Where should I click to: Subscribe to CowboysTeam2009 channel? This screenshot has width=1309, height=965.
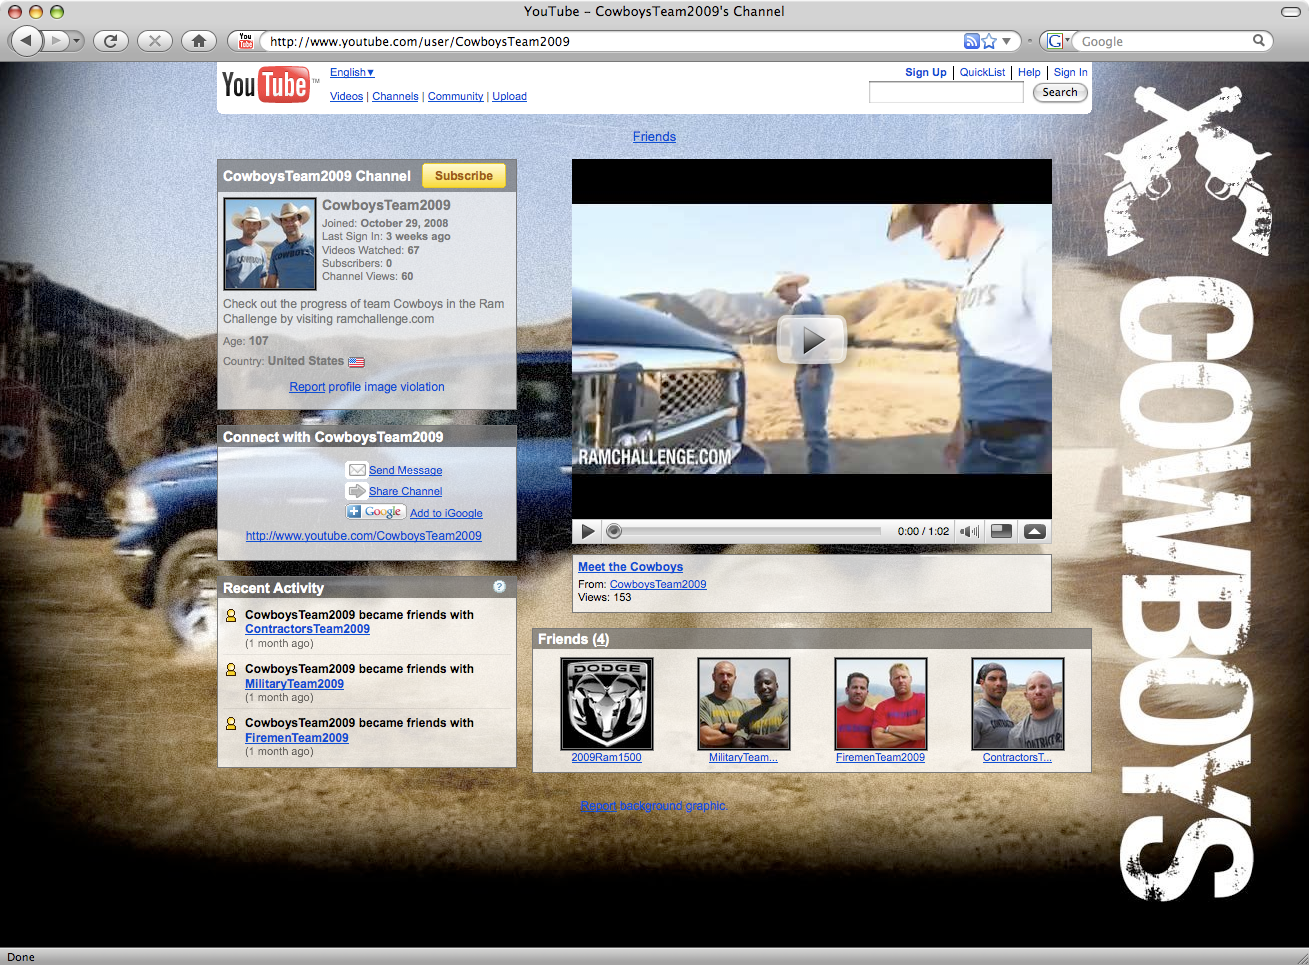click(464, 176)
